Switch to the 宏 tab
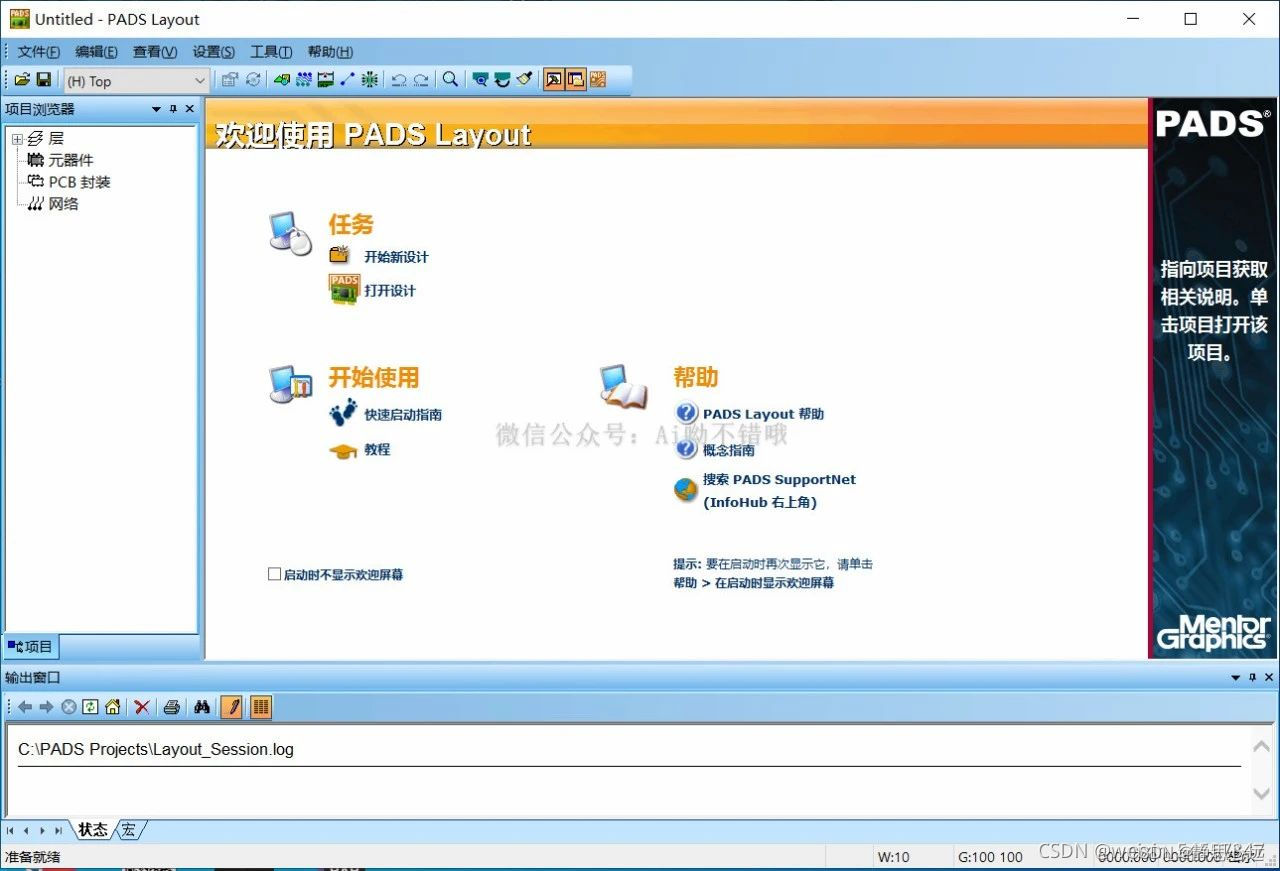 click(x=127, y=829)
